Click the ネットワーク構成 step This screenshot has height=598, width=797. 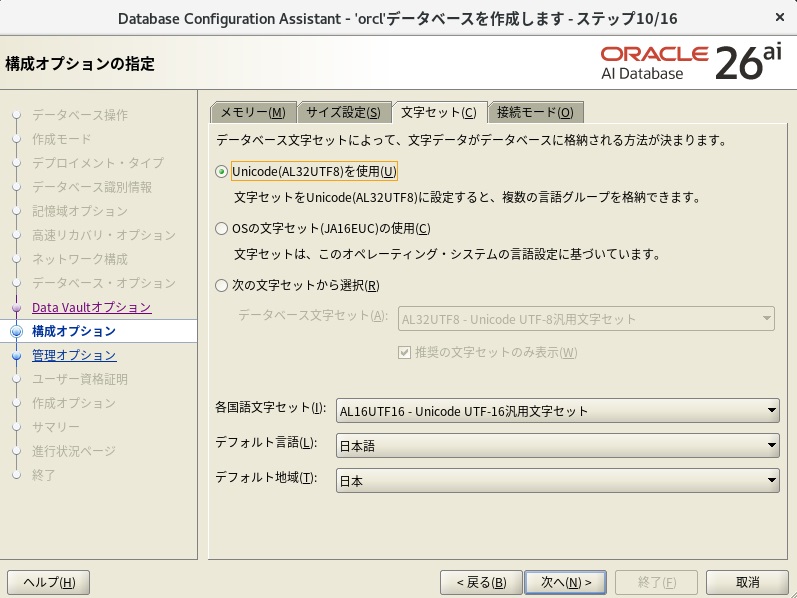(x=80, y=259)
